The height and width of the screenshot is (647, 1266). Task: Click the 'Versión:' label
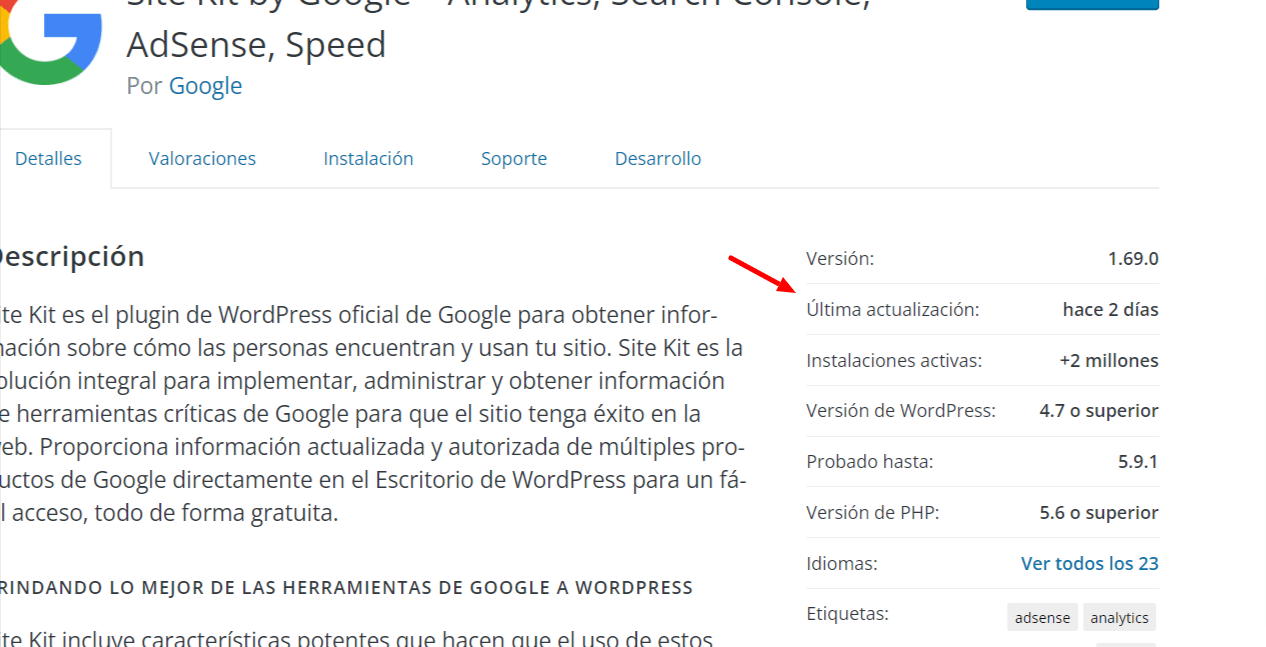pos(840,258)
